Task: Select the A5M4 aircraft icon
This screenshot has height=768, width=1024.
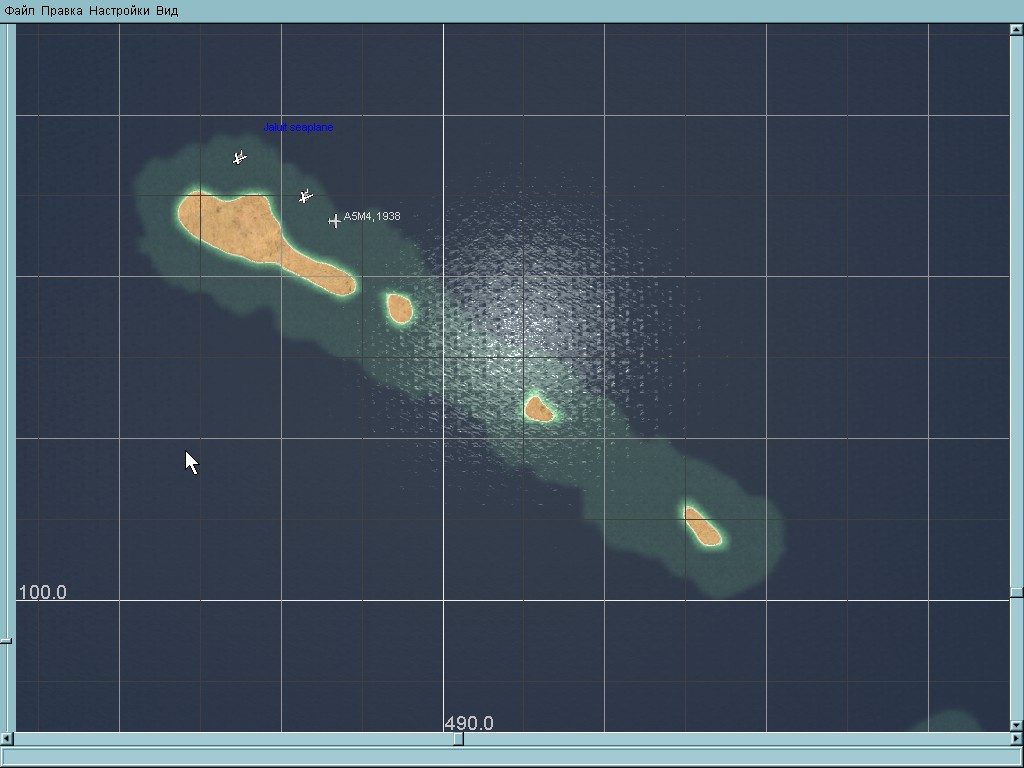Action: click(334, 221)
